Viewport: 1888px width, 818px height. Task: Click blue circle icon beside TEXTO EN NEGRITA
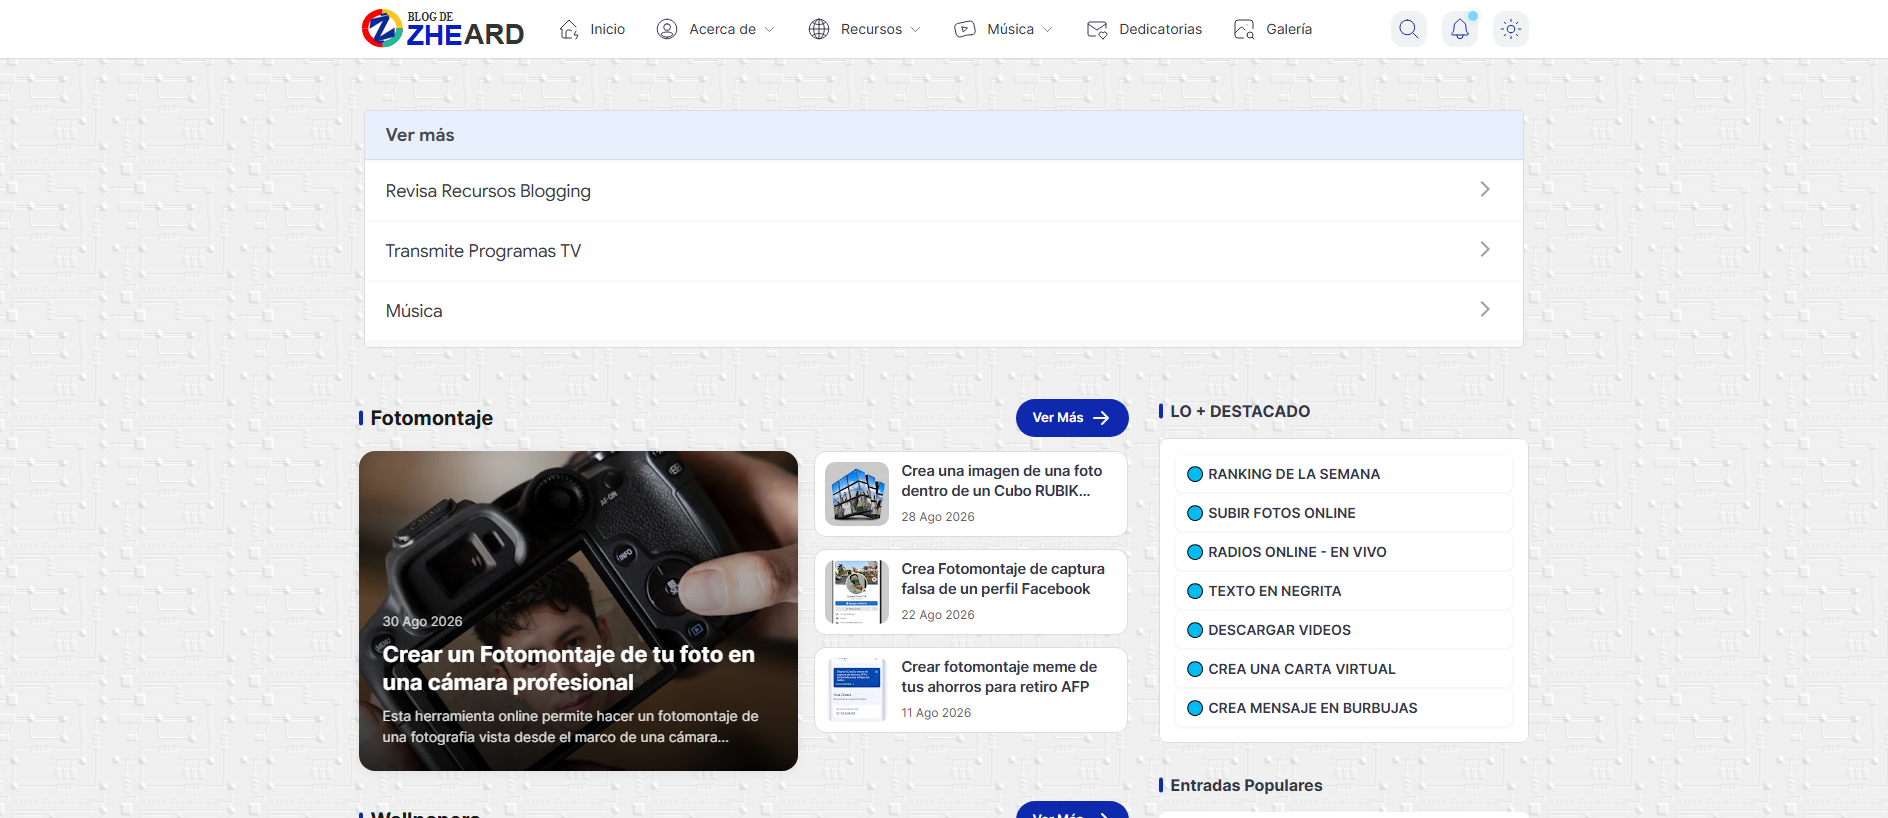point(1195,591)
